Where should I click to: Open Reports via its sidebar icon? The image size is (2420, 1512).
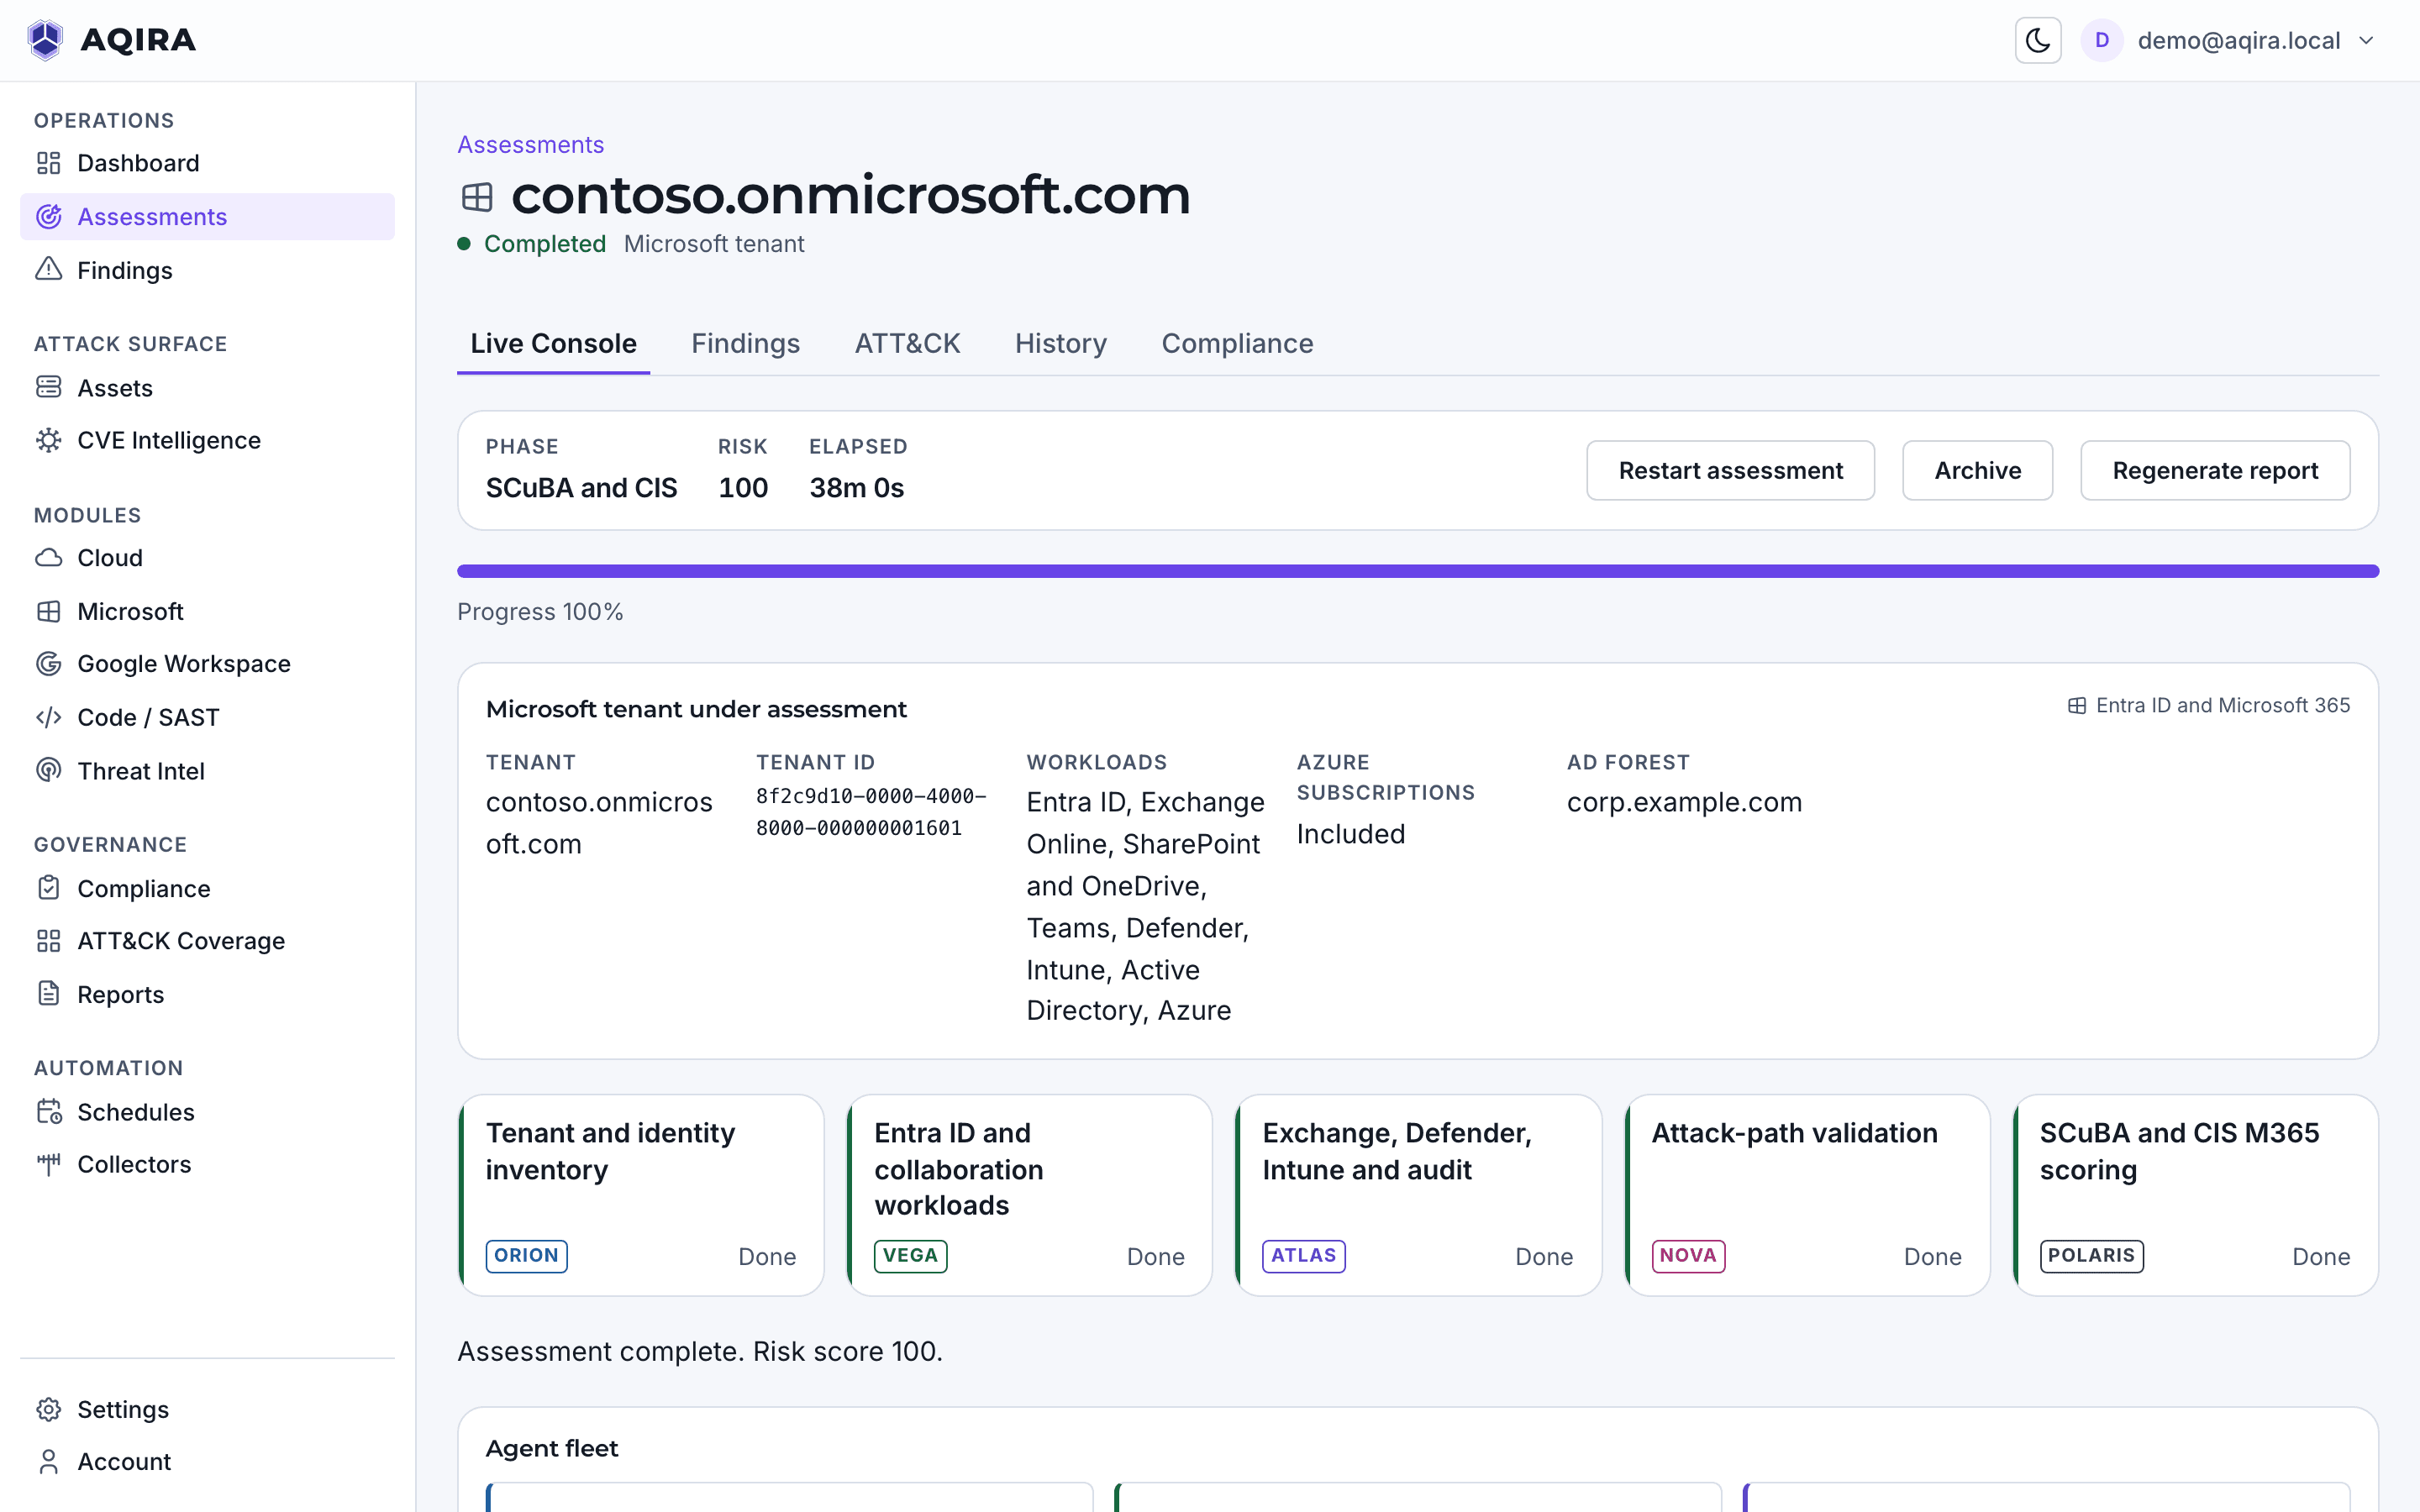pyautogui.click(x=48, y=994)
